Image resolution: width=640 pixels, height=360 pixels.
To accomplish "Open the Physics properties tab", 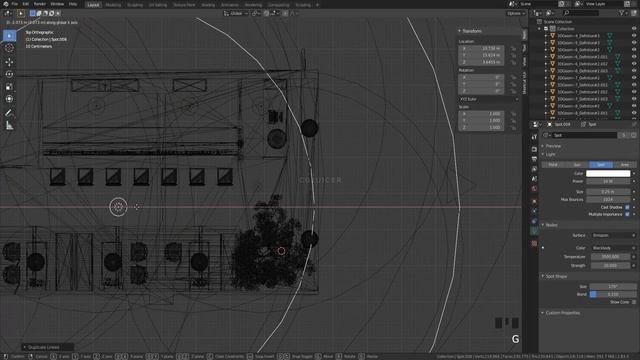I will (x=534, y=211).
